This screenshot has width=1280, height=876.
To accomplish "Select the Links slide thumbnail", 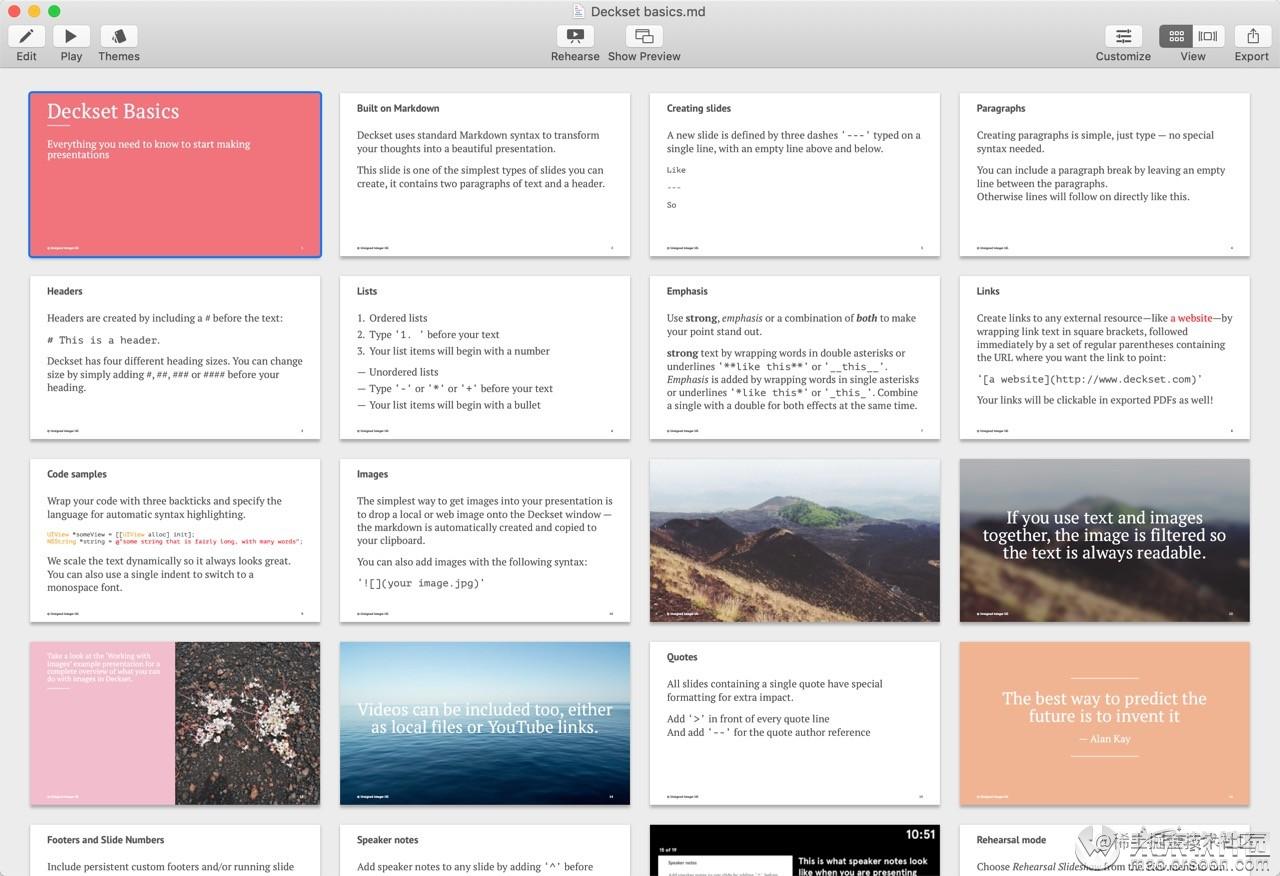I will pyautogui.click(x=1105, y=358).
